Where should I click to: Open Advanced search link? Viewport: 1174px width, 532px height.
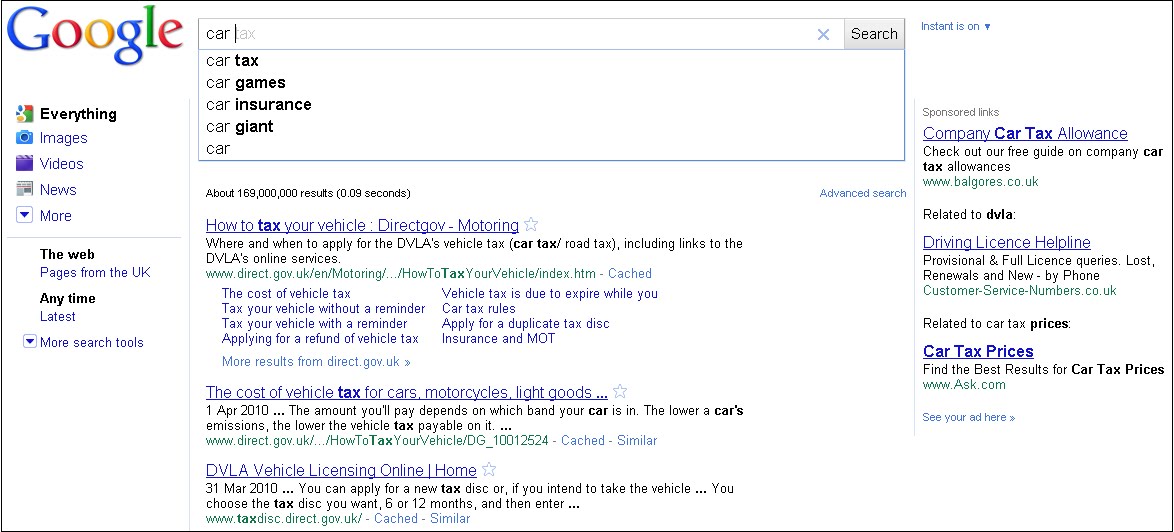coord(863,193)
